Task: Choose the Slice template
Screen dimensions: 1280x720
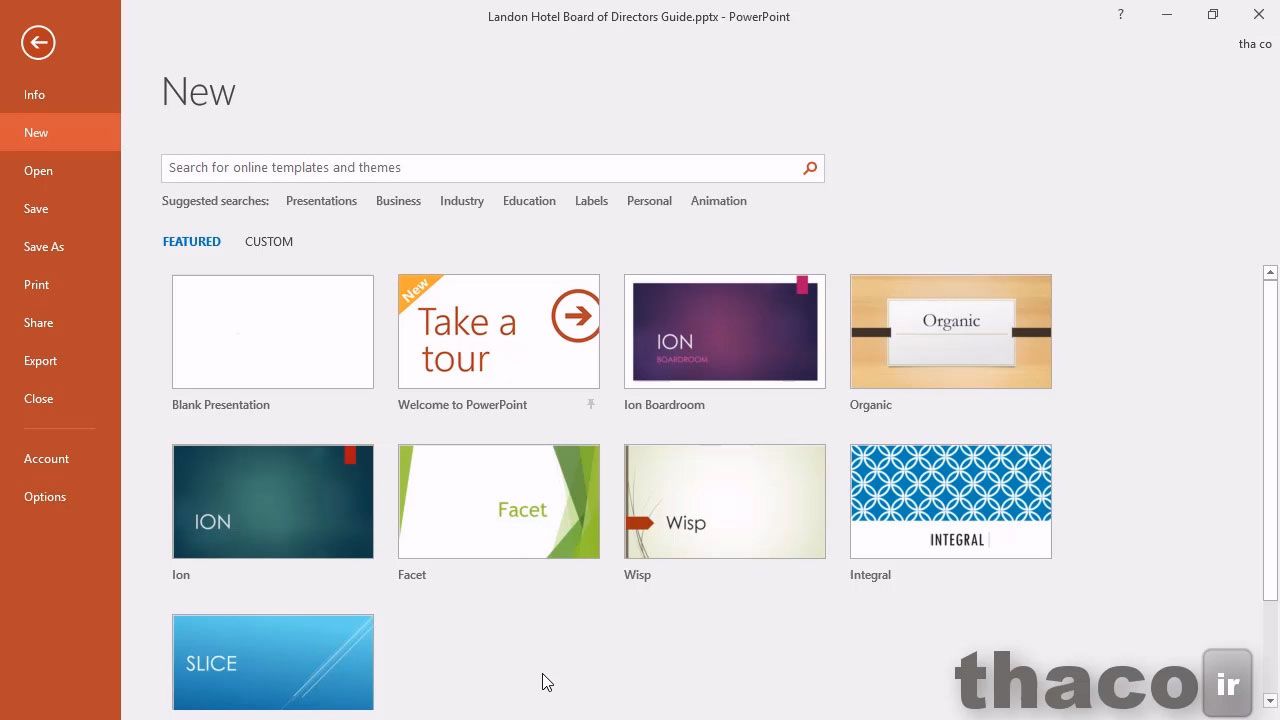Action: coord(273,662)
